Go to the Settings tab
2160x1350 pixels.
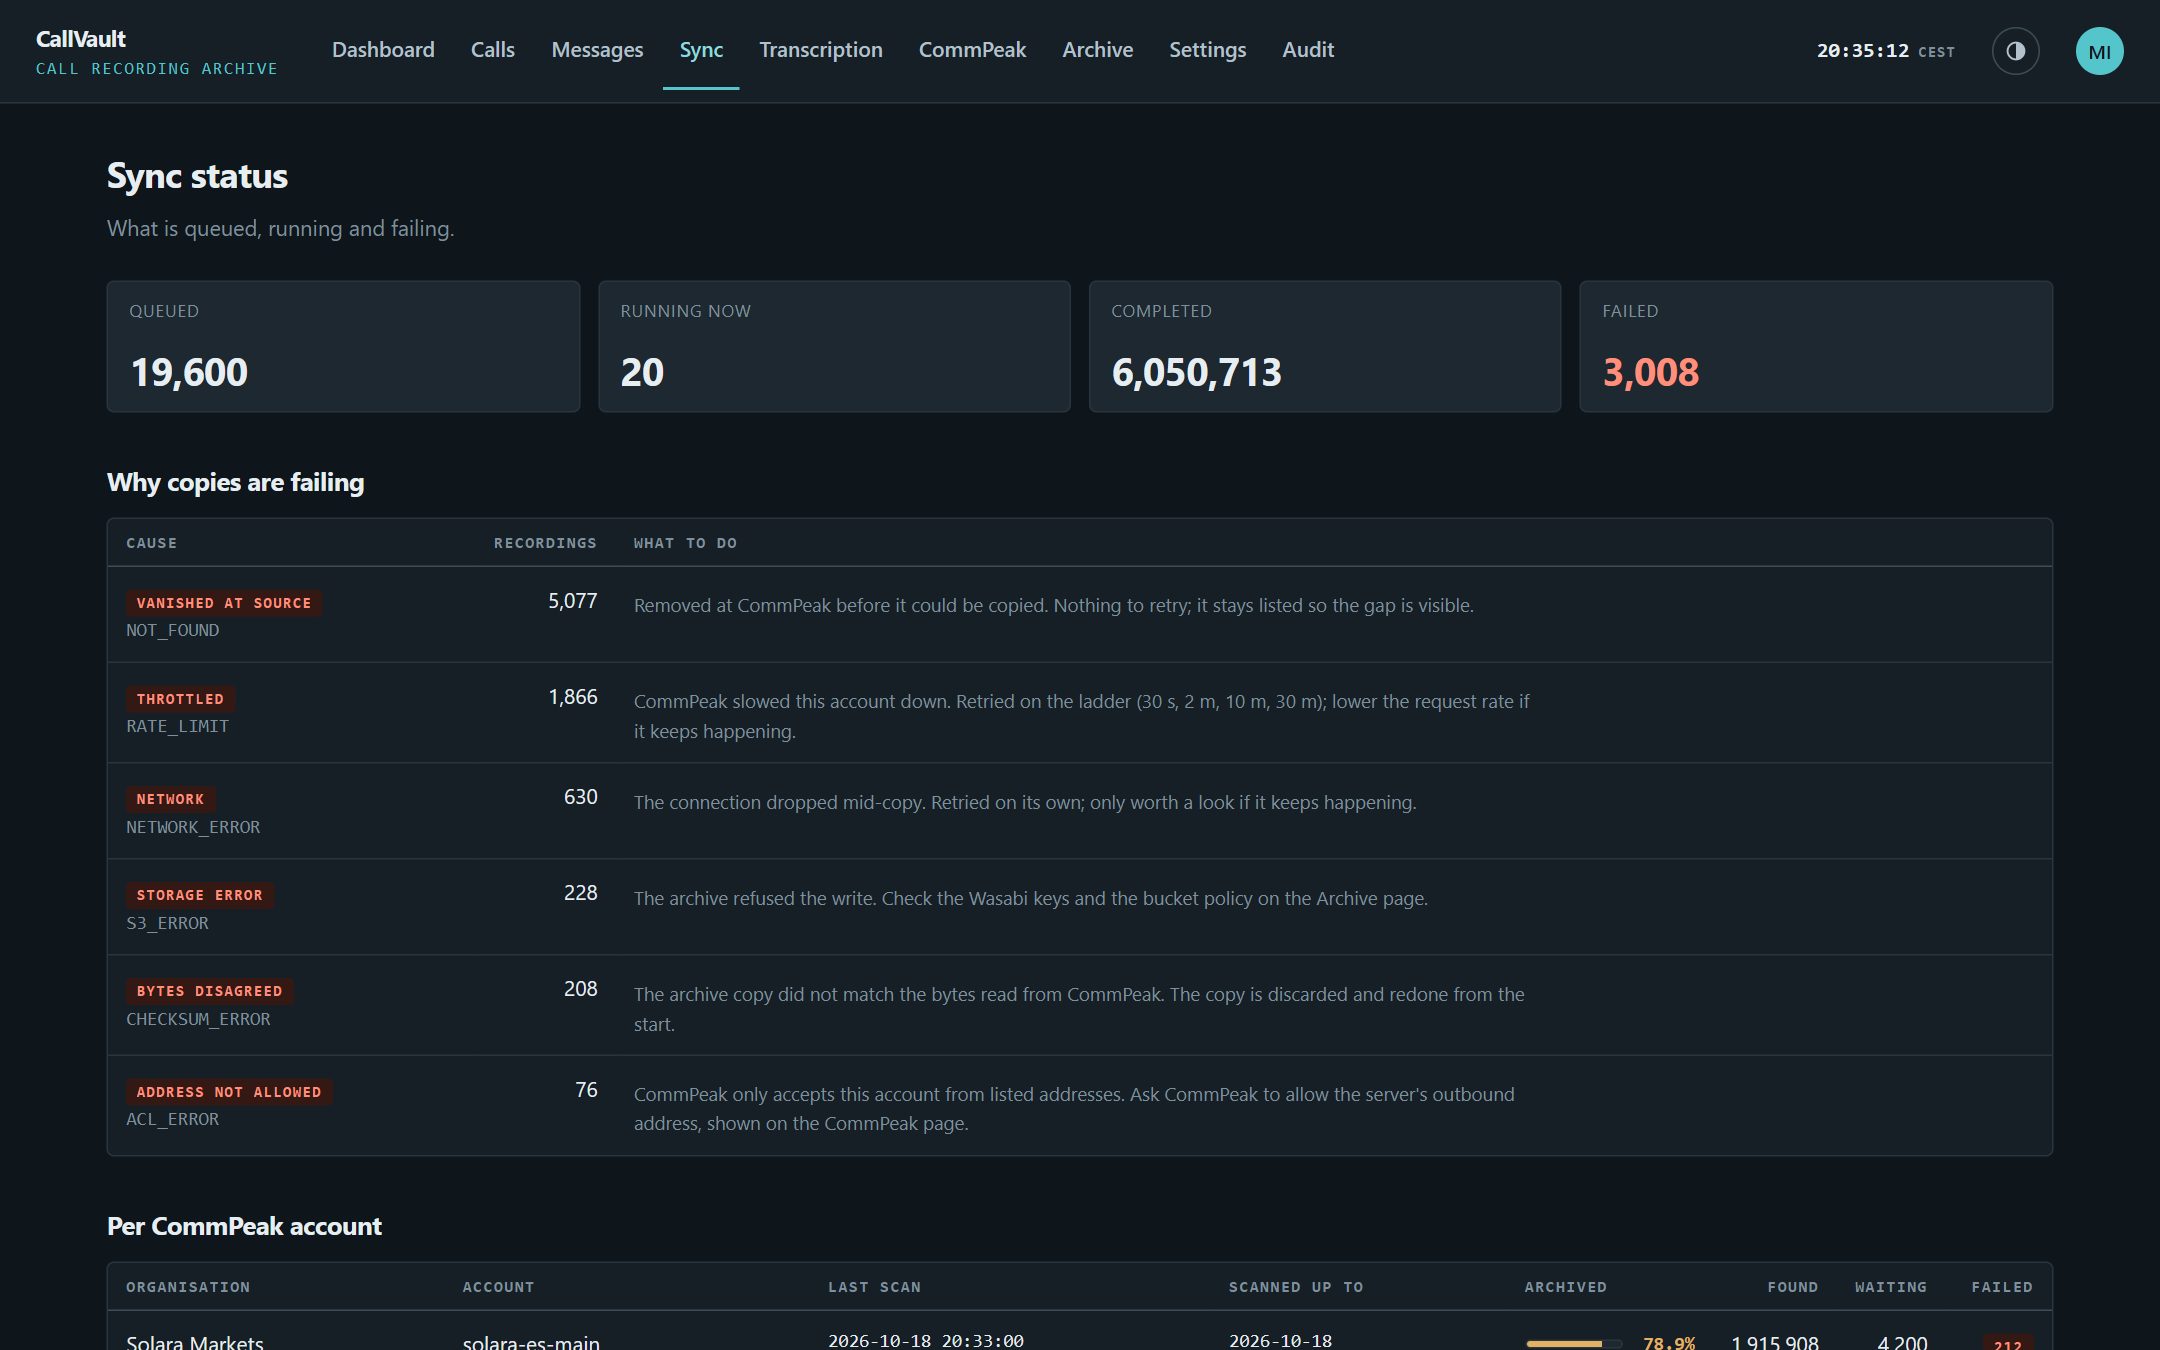(1207, 50)
